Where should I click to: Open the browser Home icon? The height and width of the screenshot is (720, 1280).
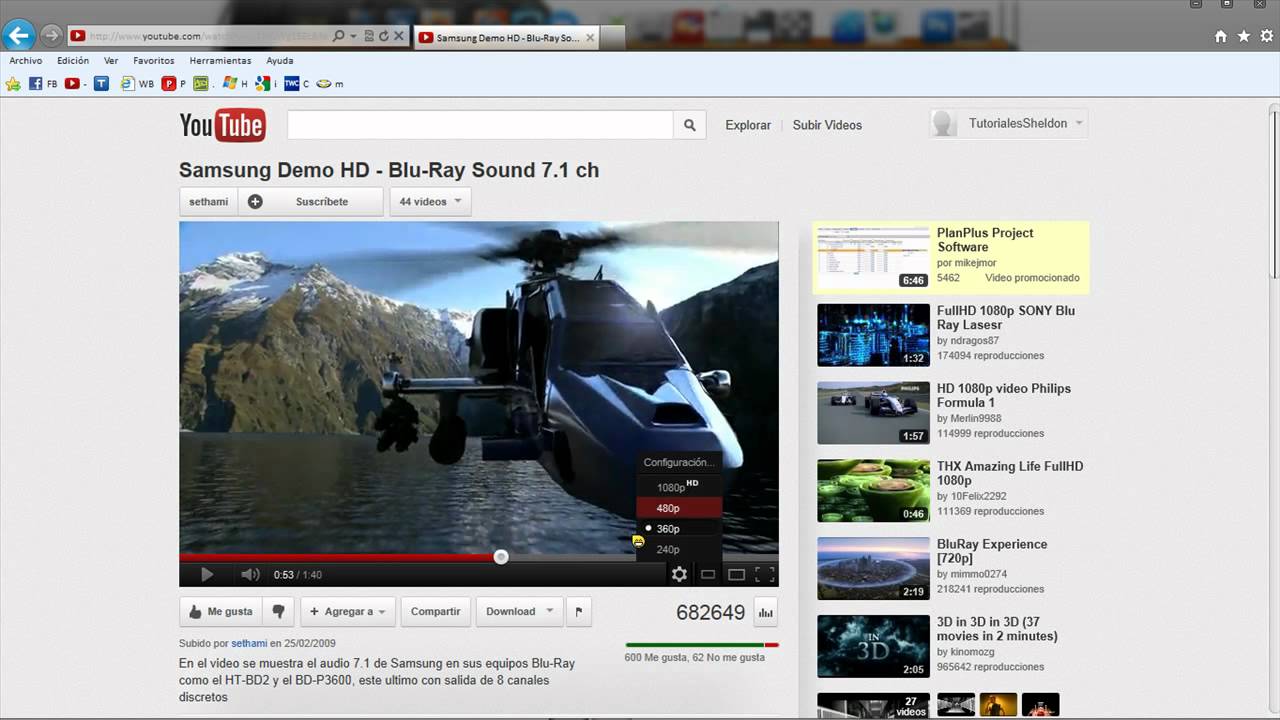coord(1220,36)
